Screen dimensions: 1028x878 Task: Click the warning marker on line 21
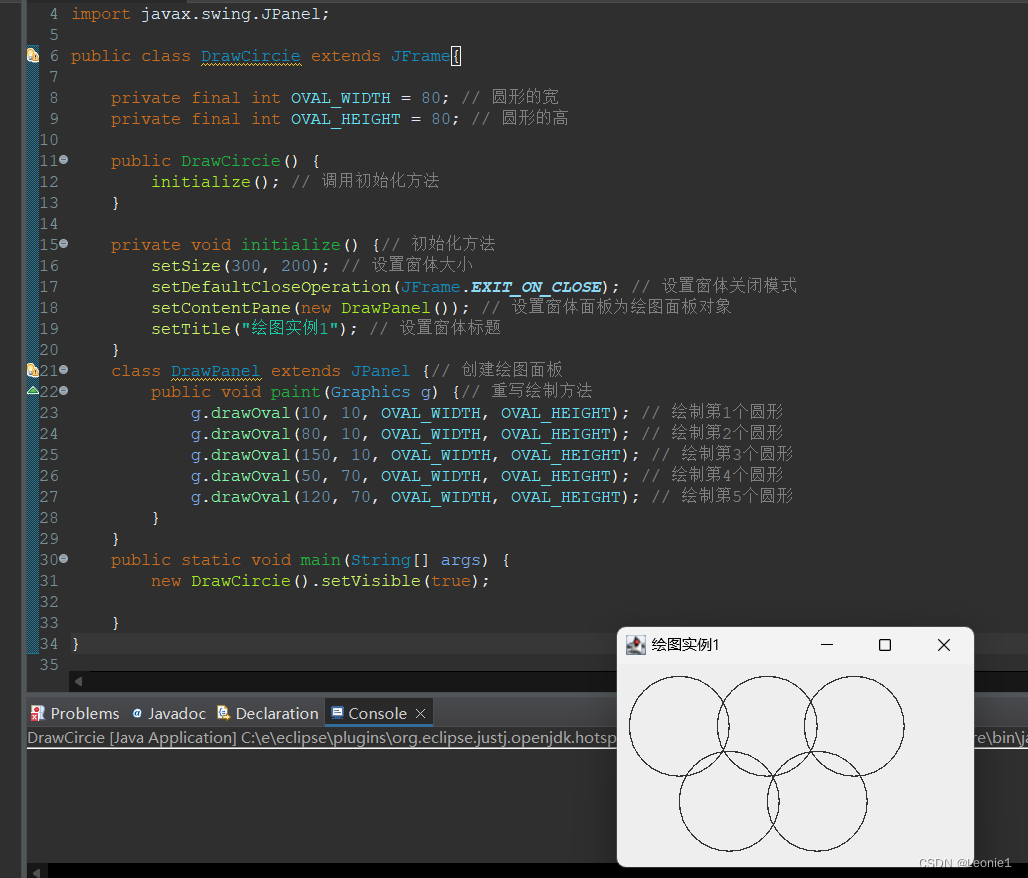(33, 370)
